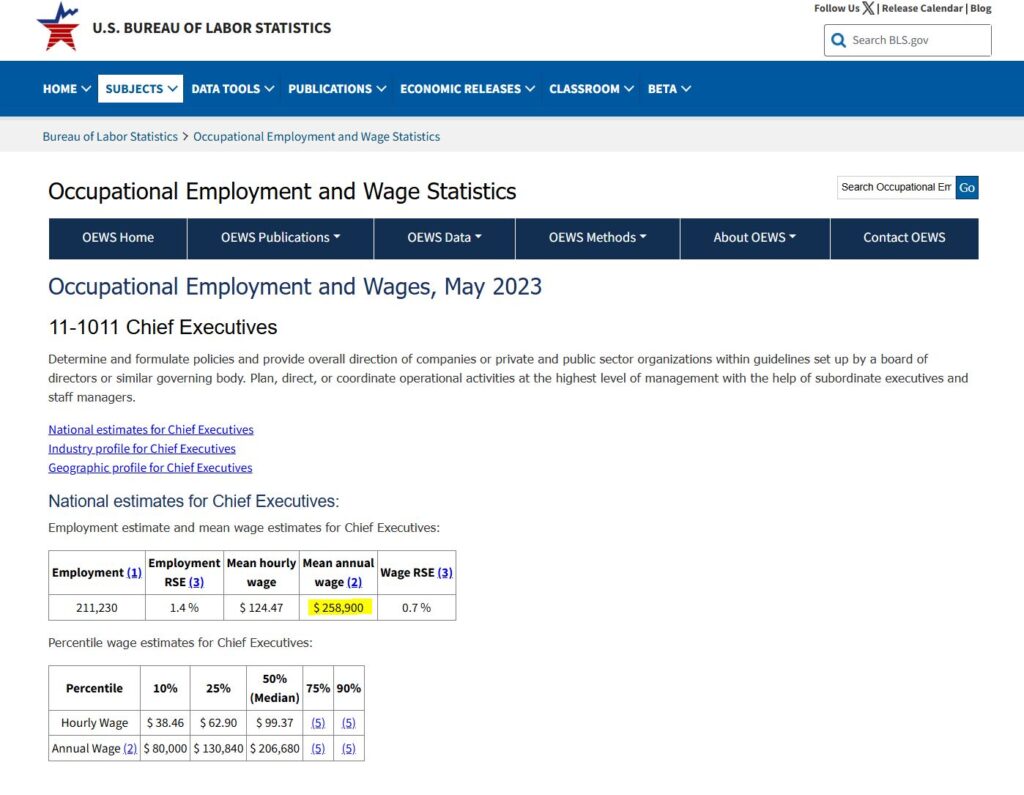Expand the SUBJECTS dropdown menu
Image resolution: width=1024 pixels, height=795 pixels.
click(140, 89)
